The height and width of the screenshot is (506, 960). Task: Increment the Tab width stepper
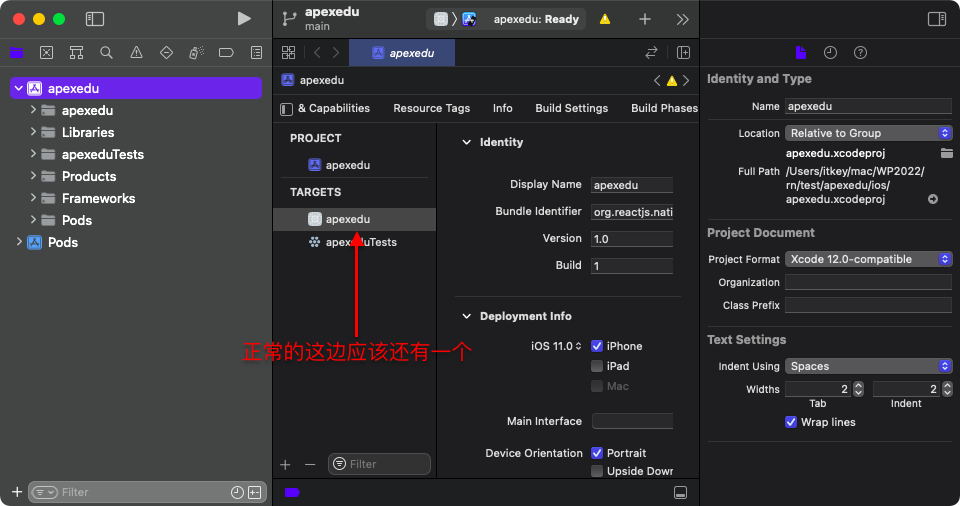pyautogui.click(x=858, y=385)
